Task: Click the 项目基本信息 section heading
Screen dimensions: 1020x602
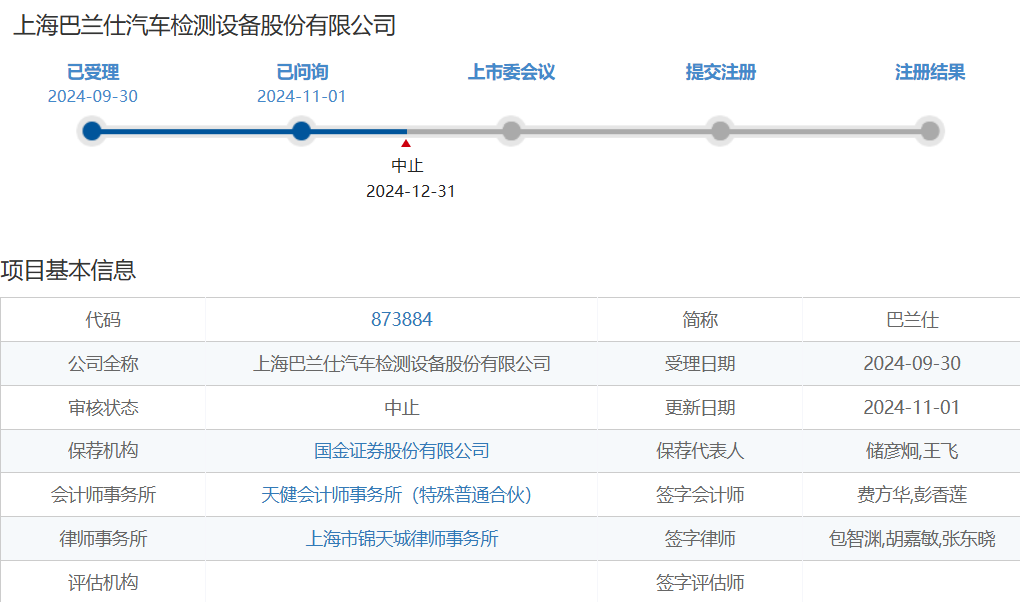Action: click(68, 270)
